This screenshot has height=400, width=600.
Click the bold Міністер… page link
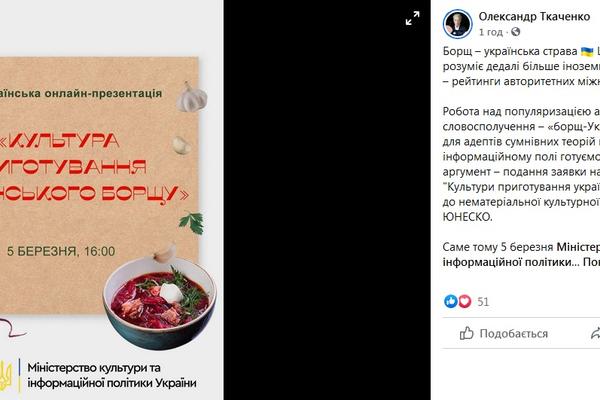pyautogui.click(x=578, y=247)
